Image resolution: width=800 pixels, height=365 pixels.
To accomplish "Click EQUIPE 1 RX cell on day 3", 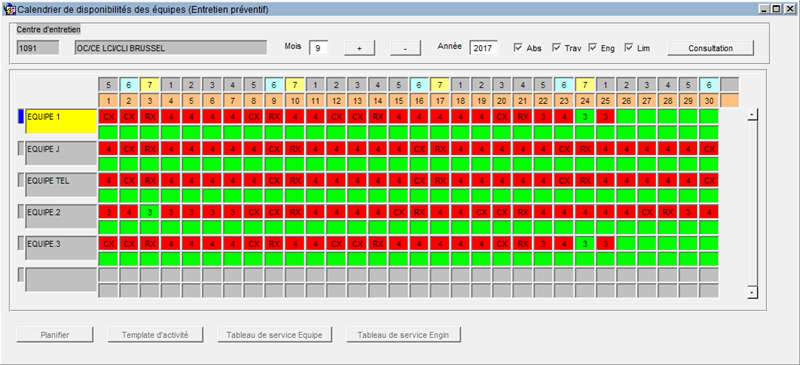I will pos(149,116).
